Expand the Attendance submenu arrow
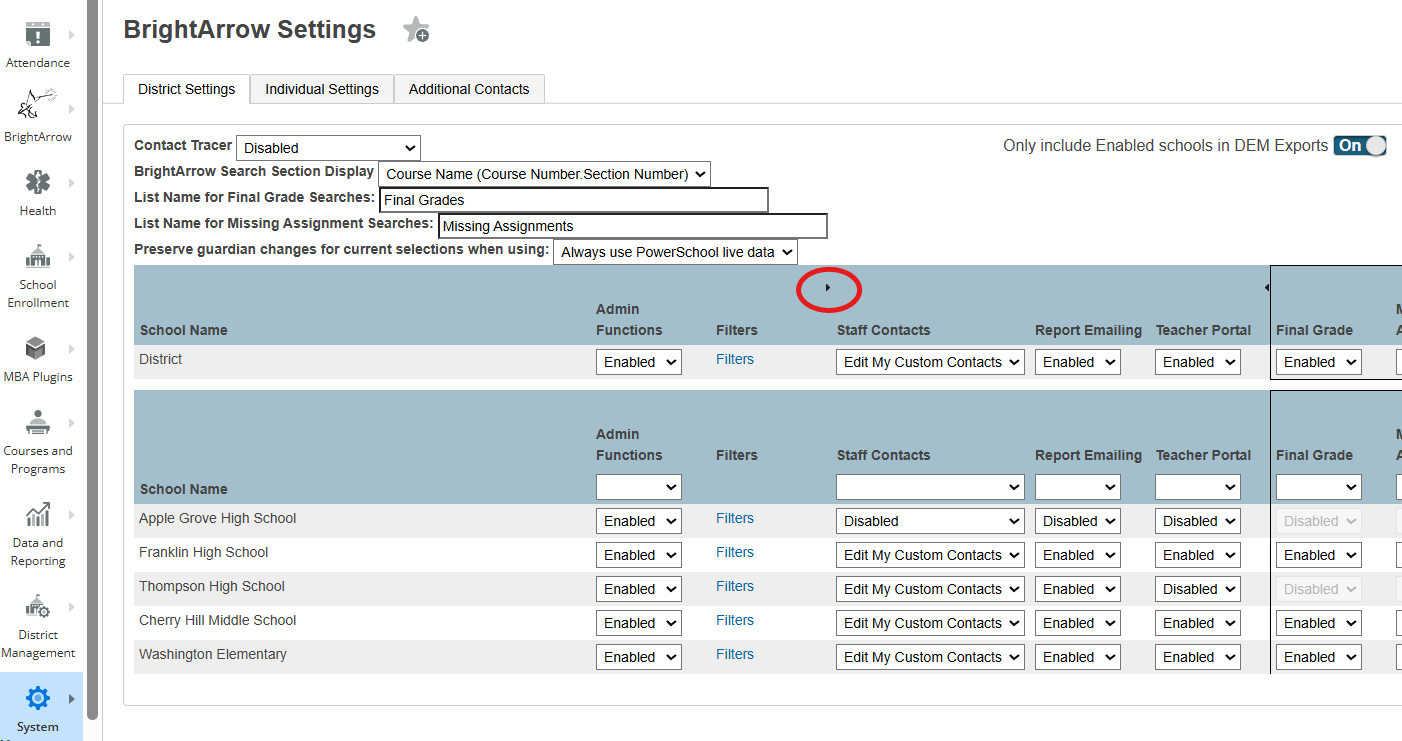This screenshot has width=1402, height=741. pyautogui.click(x=71, y=35)
